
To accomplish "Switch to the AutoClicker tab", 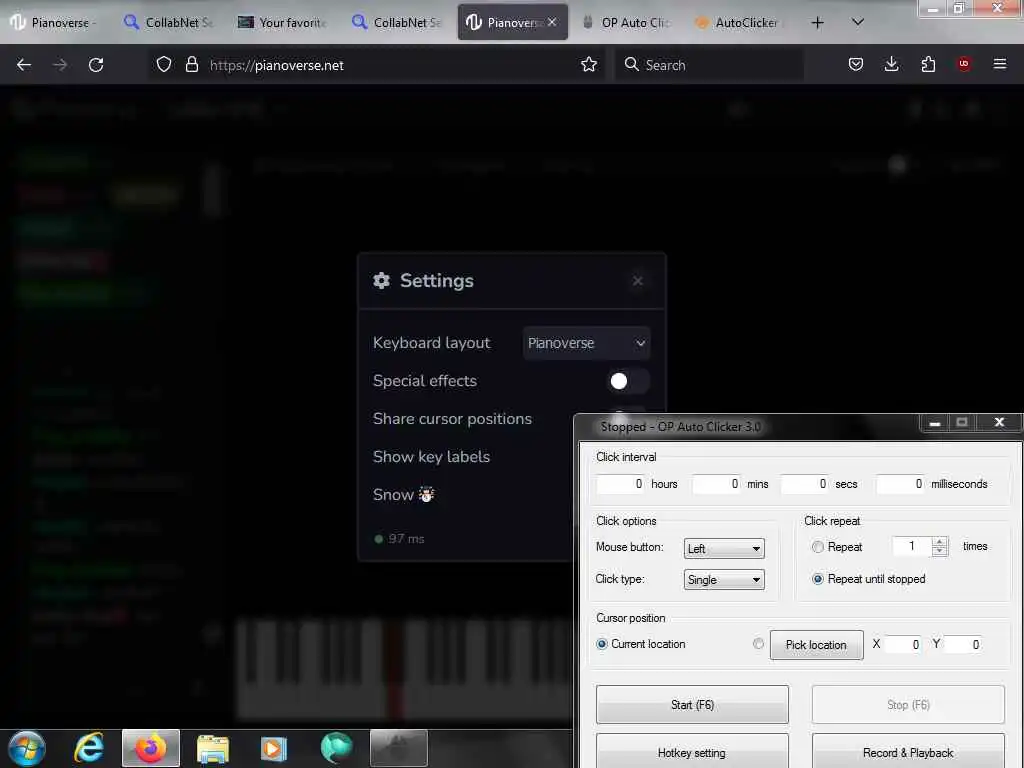I will click(x=739, y=23).
